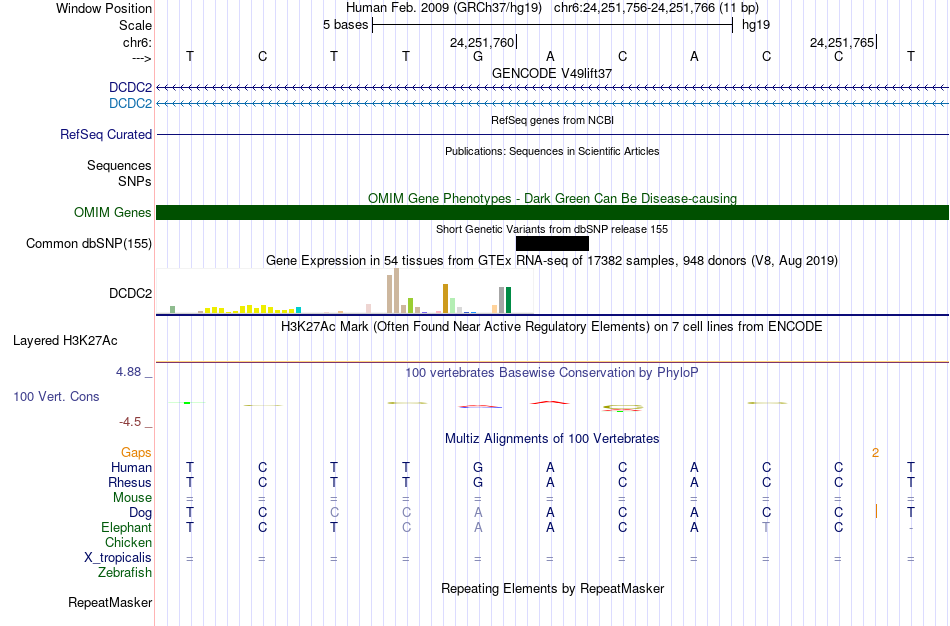
Task: Click the DCDC2 GTEx expression bar chart
Action: pyautogui.click(x=345, y=291)
